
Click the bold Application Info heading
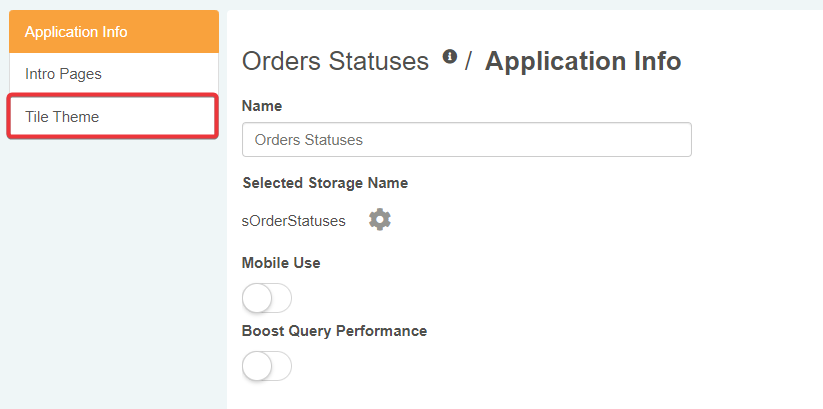pos(583,62)
